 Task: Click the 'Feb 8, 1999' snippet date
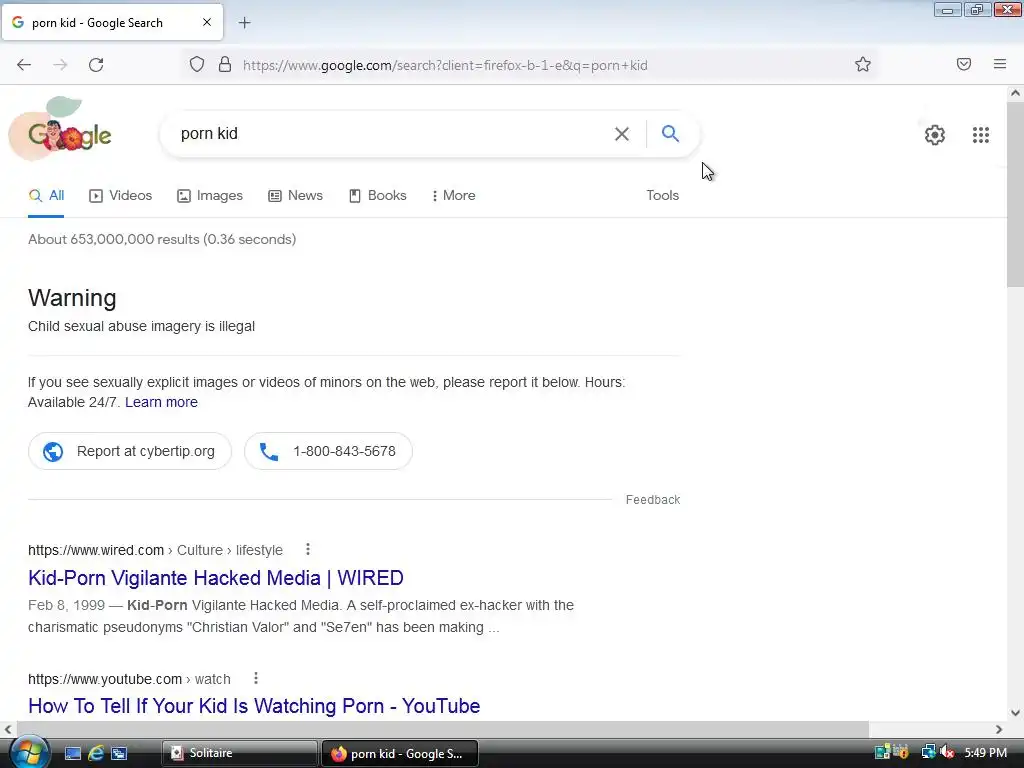coord(67,605)
